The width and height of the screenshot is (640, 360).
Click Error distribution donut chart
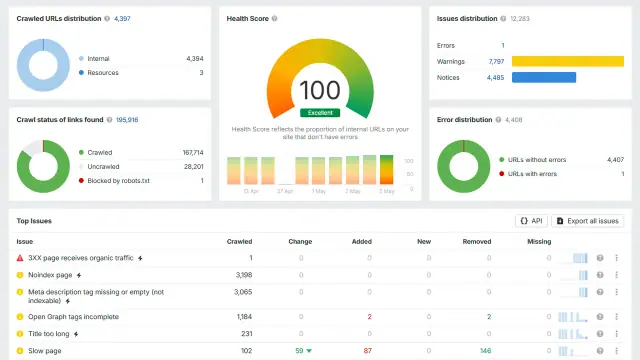(463, 166)
